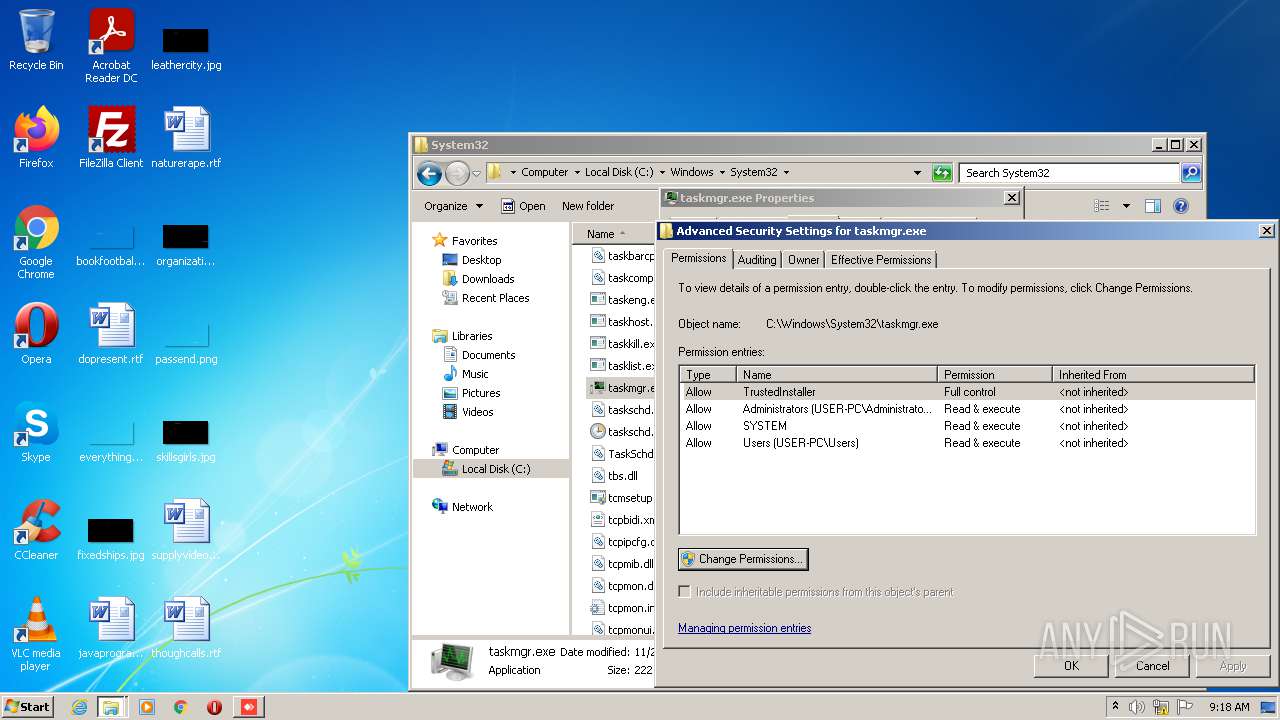Switch to the Auditing tab
Image resolution: width=1280 pixels, height=720 pixels.
(757, 260)
